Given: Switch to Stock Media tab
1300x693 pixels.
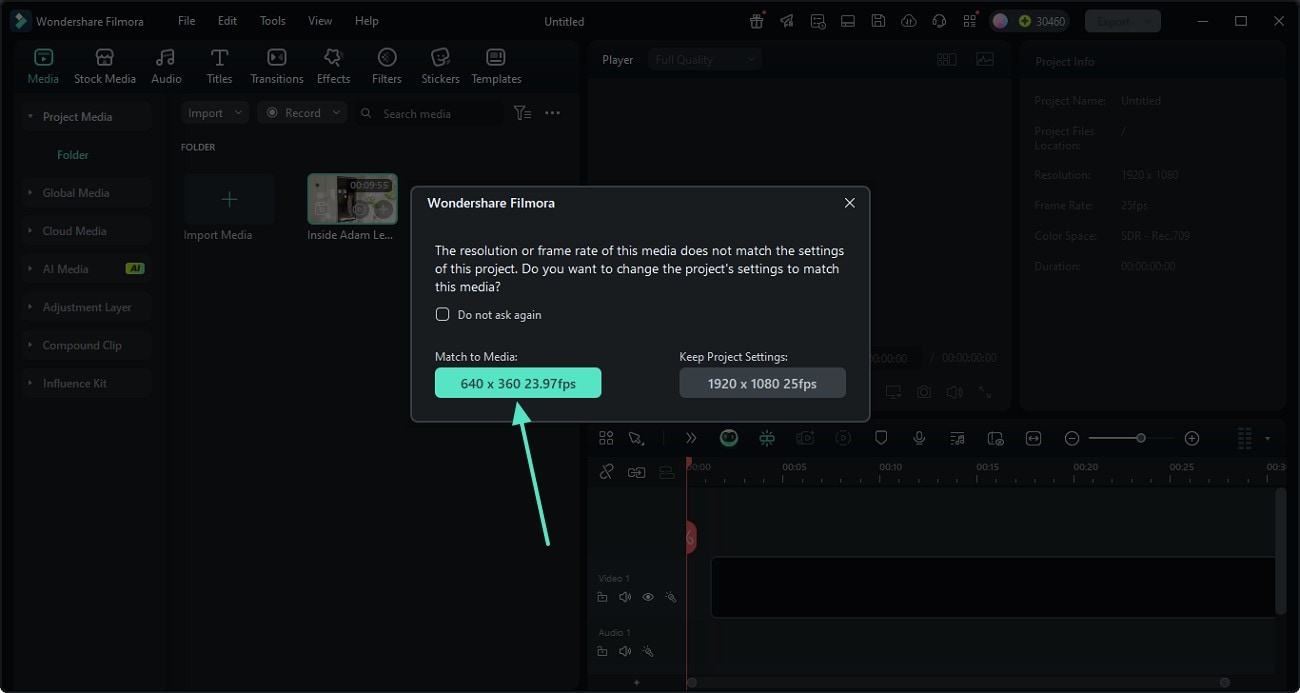Looking at the screenshot, I should click(x=105, y=66).
